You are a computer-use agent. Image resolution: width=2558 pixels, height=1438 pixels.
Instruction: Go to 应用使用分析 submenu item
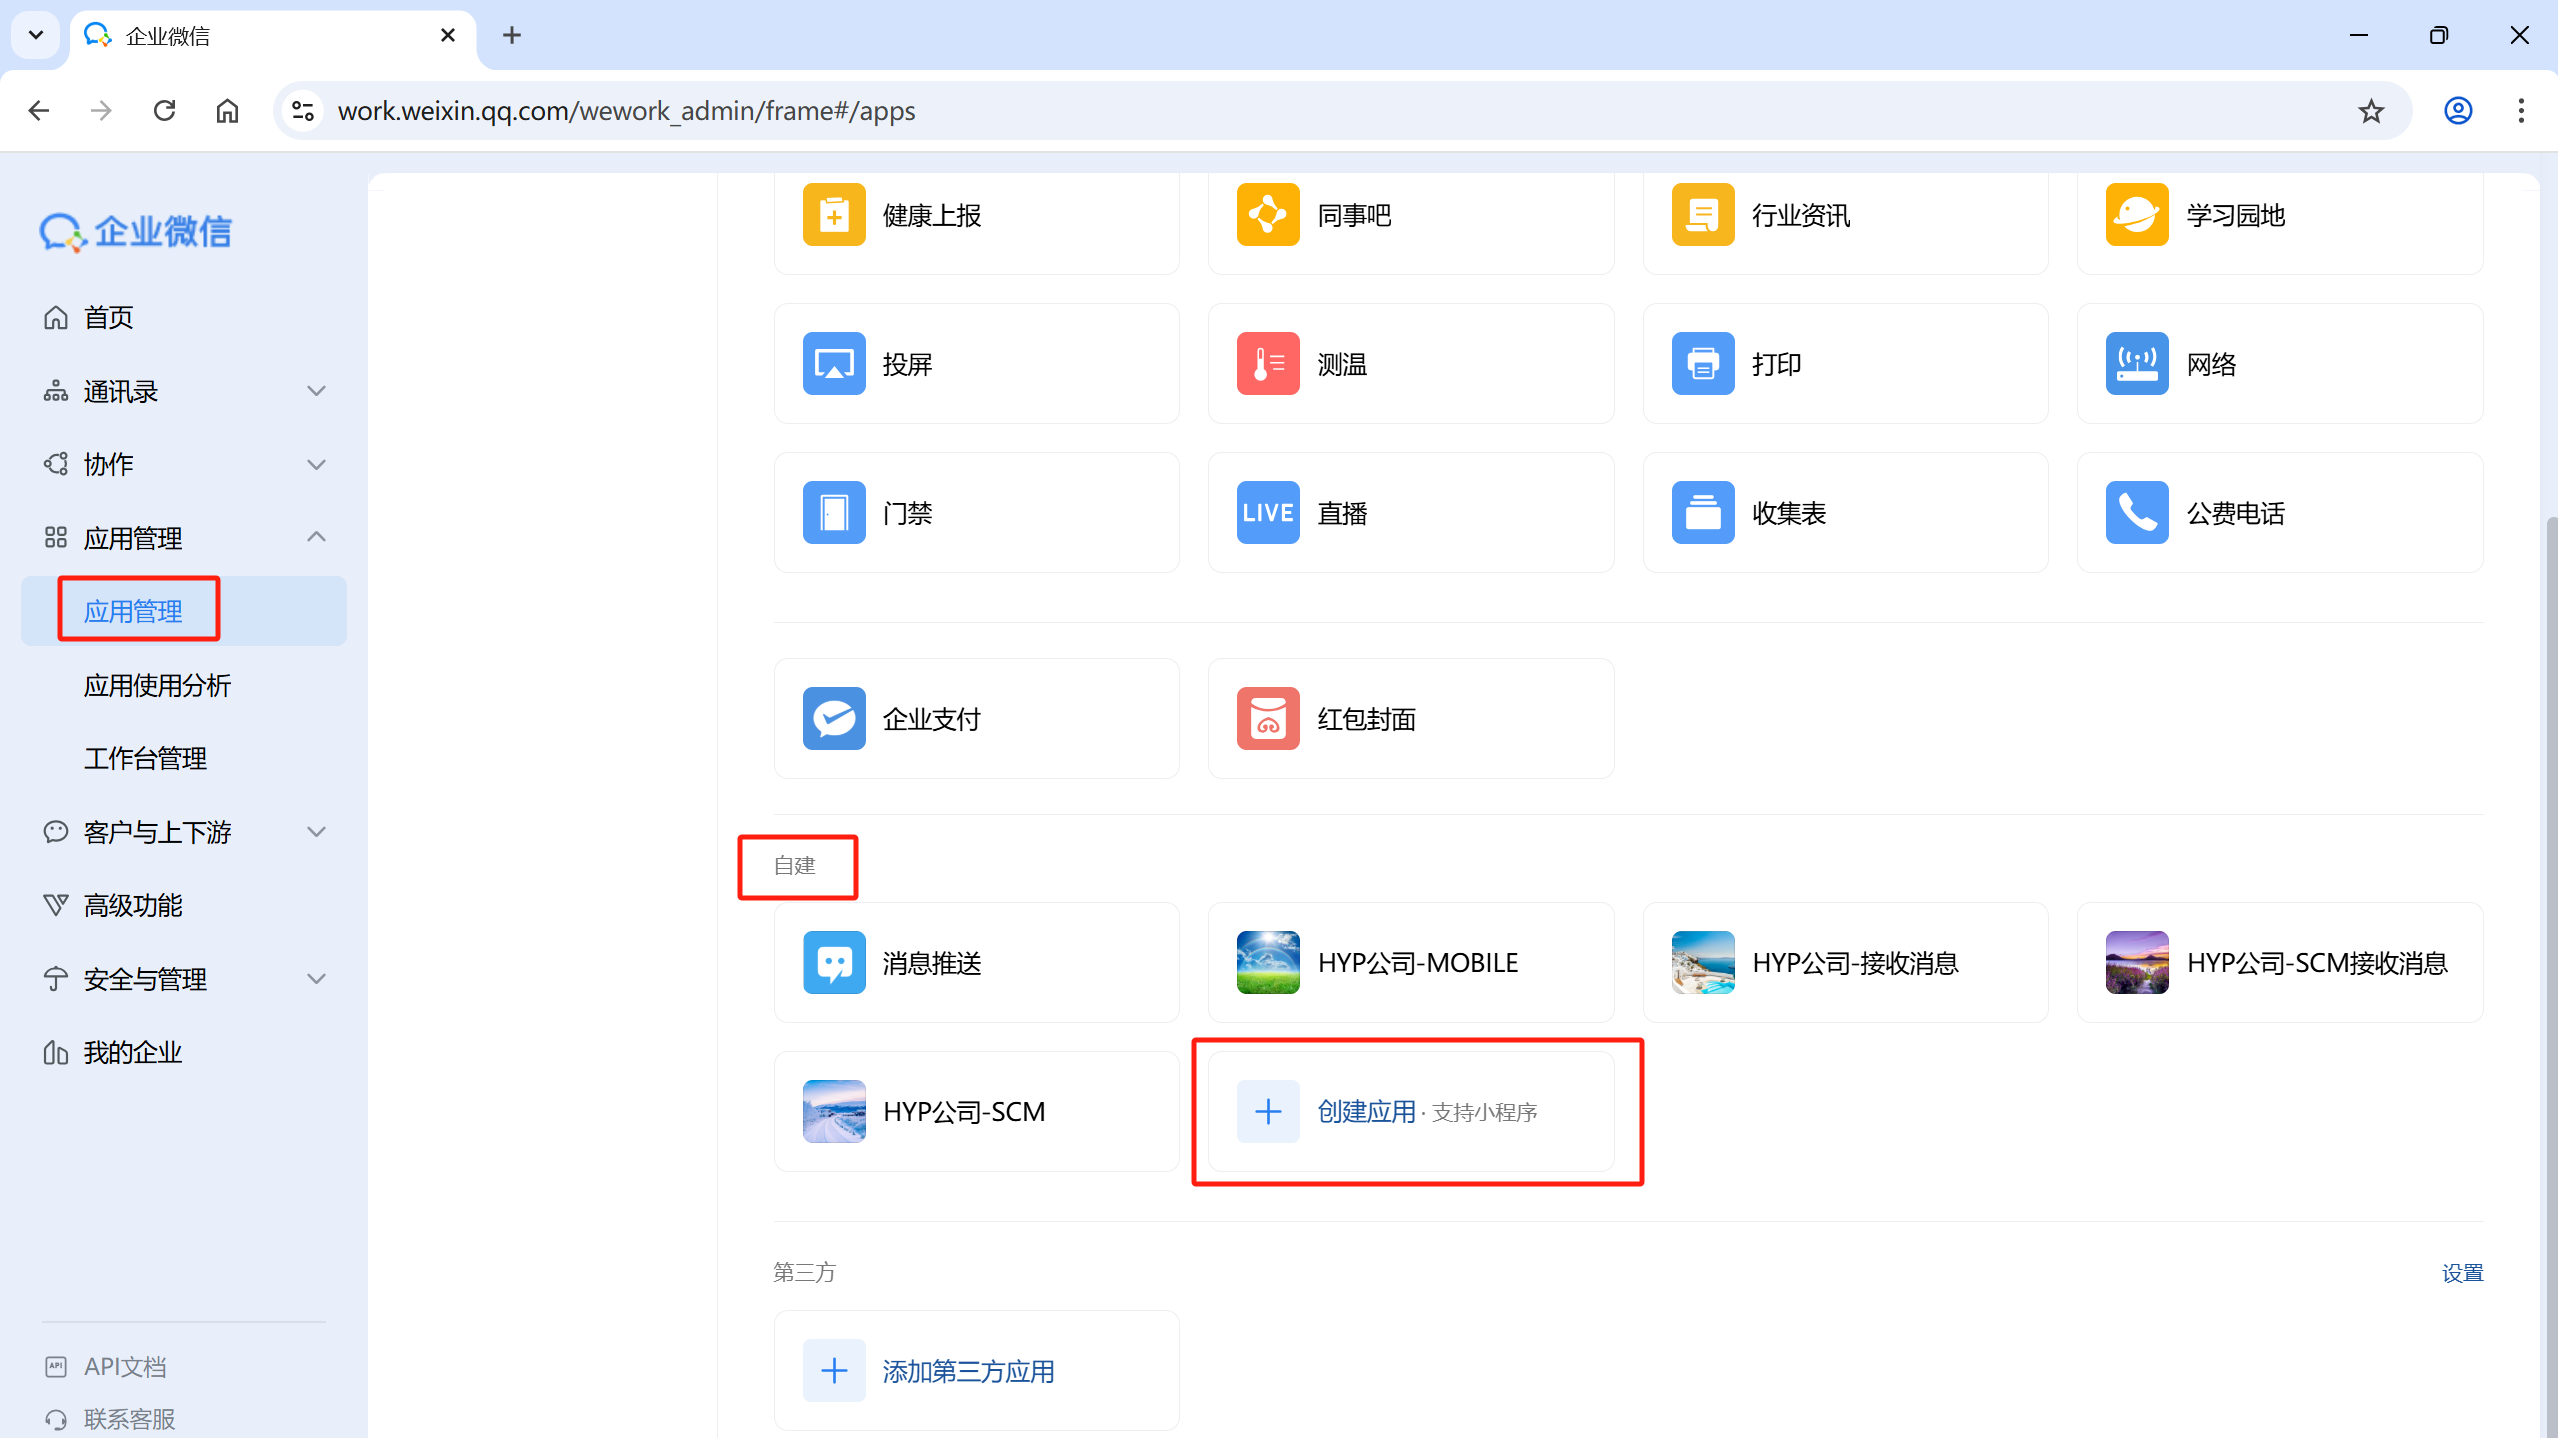click(x=157, y=685)
